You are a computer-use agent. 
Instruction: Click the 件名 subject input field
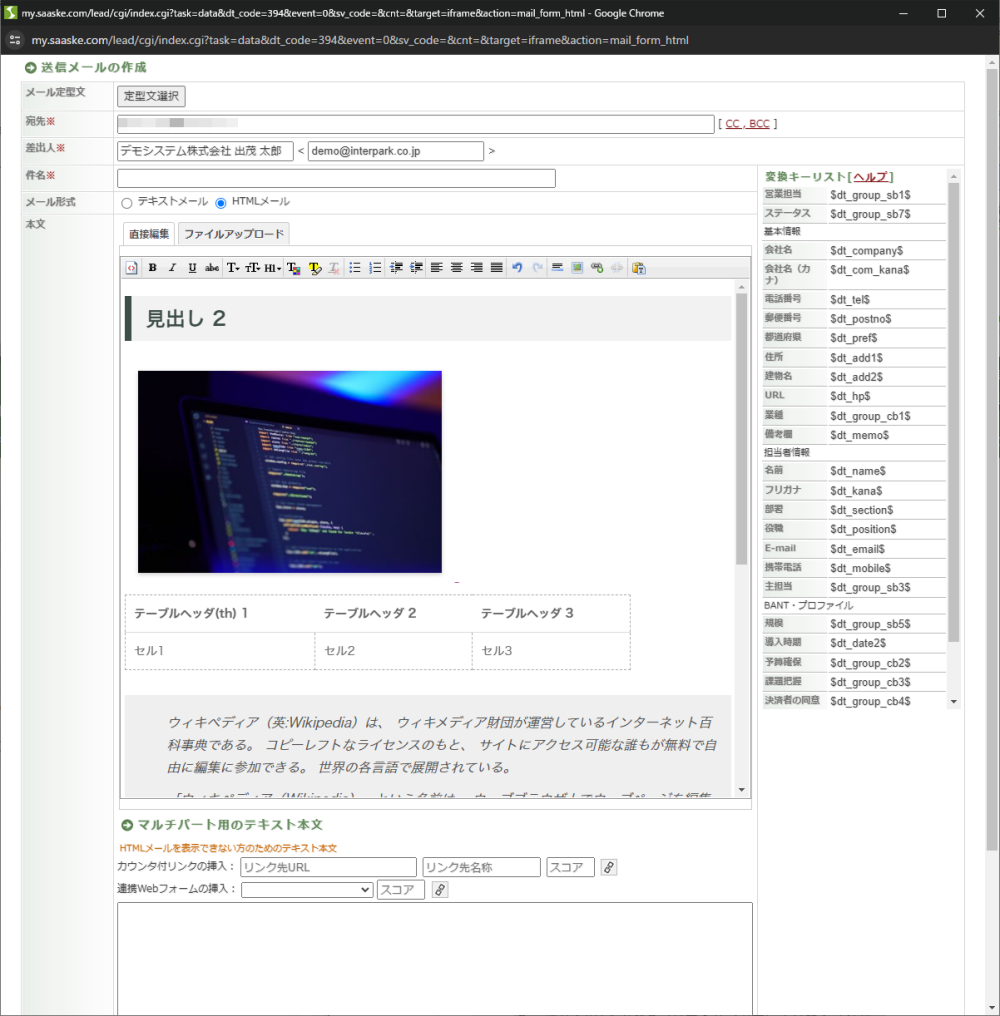336,178
